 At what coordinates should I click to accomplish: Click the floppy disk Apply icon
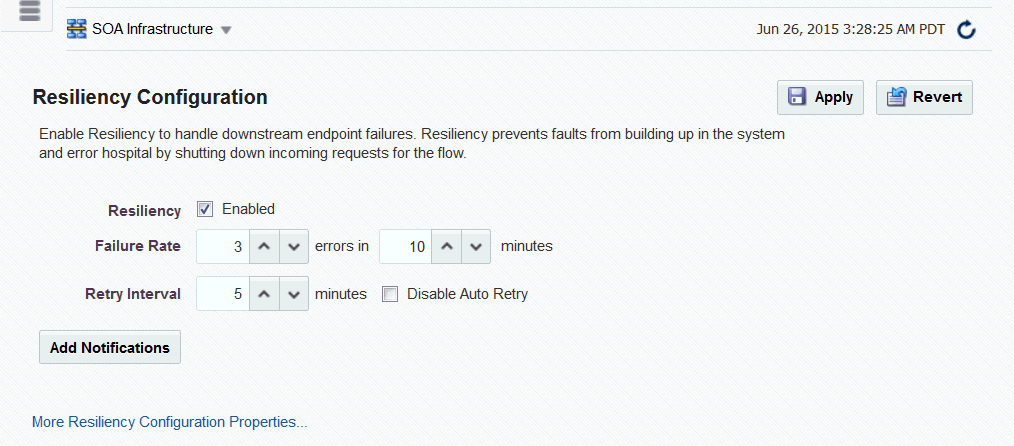[x=797, y=98]
